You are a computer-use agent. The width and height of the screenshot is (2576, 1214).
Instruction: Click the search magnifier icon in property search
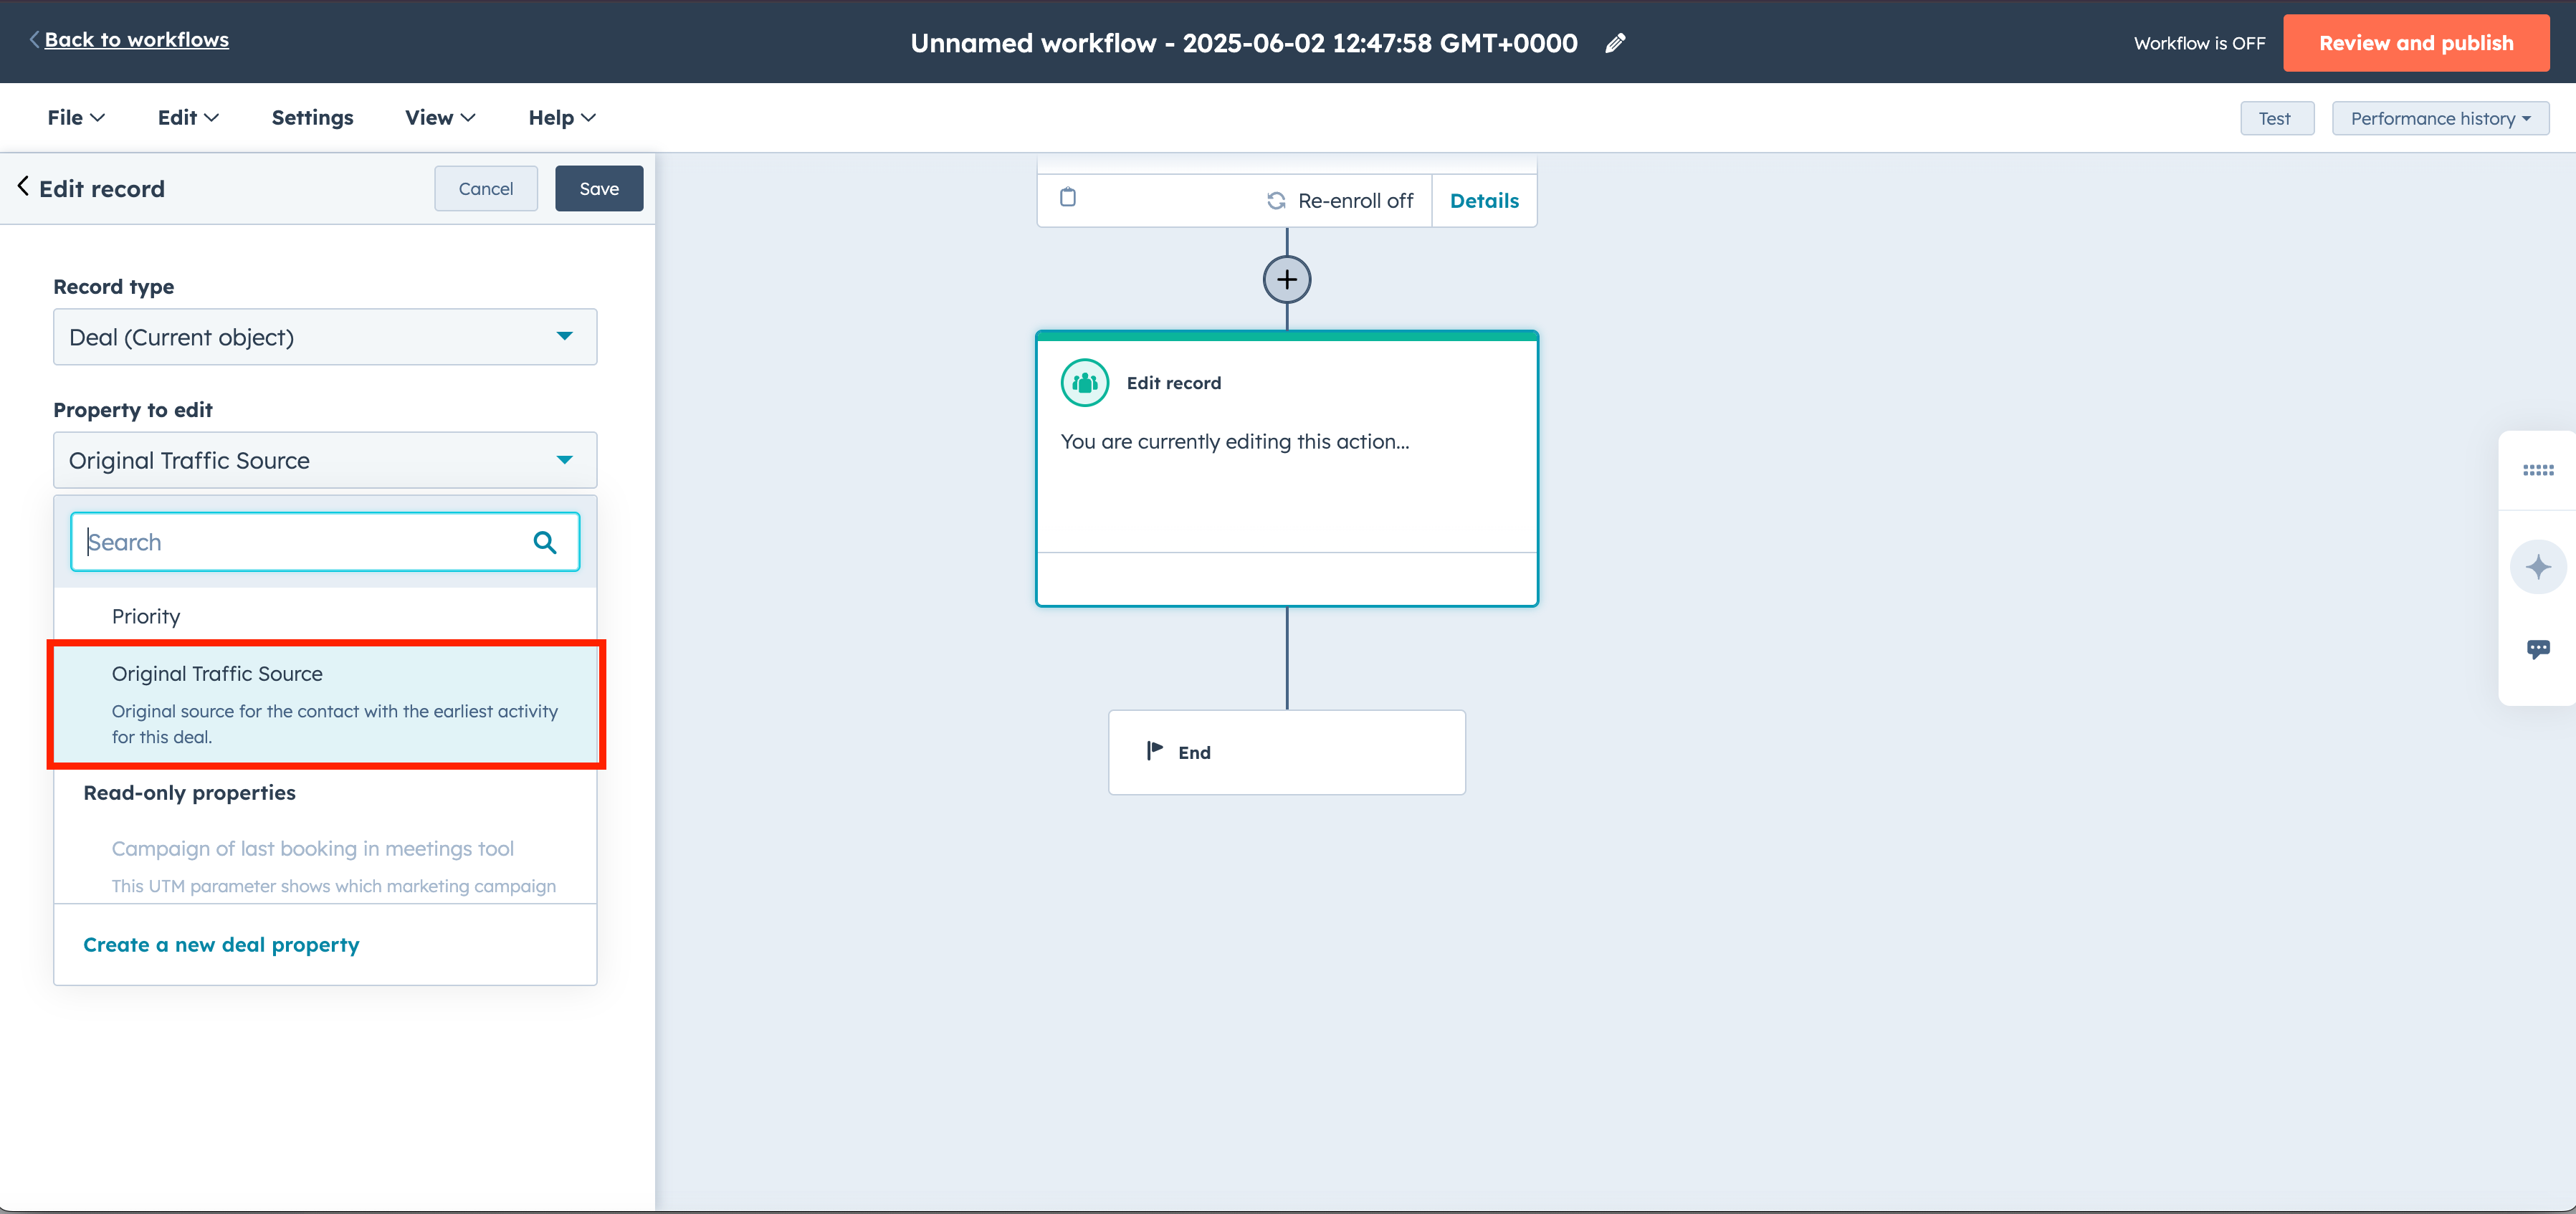pos(545,542)
